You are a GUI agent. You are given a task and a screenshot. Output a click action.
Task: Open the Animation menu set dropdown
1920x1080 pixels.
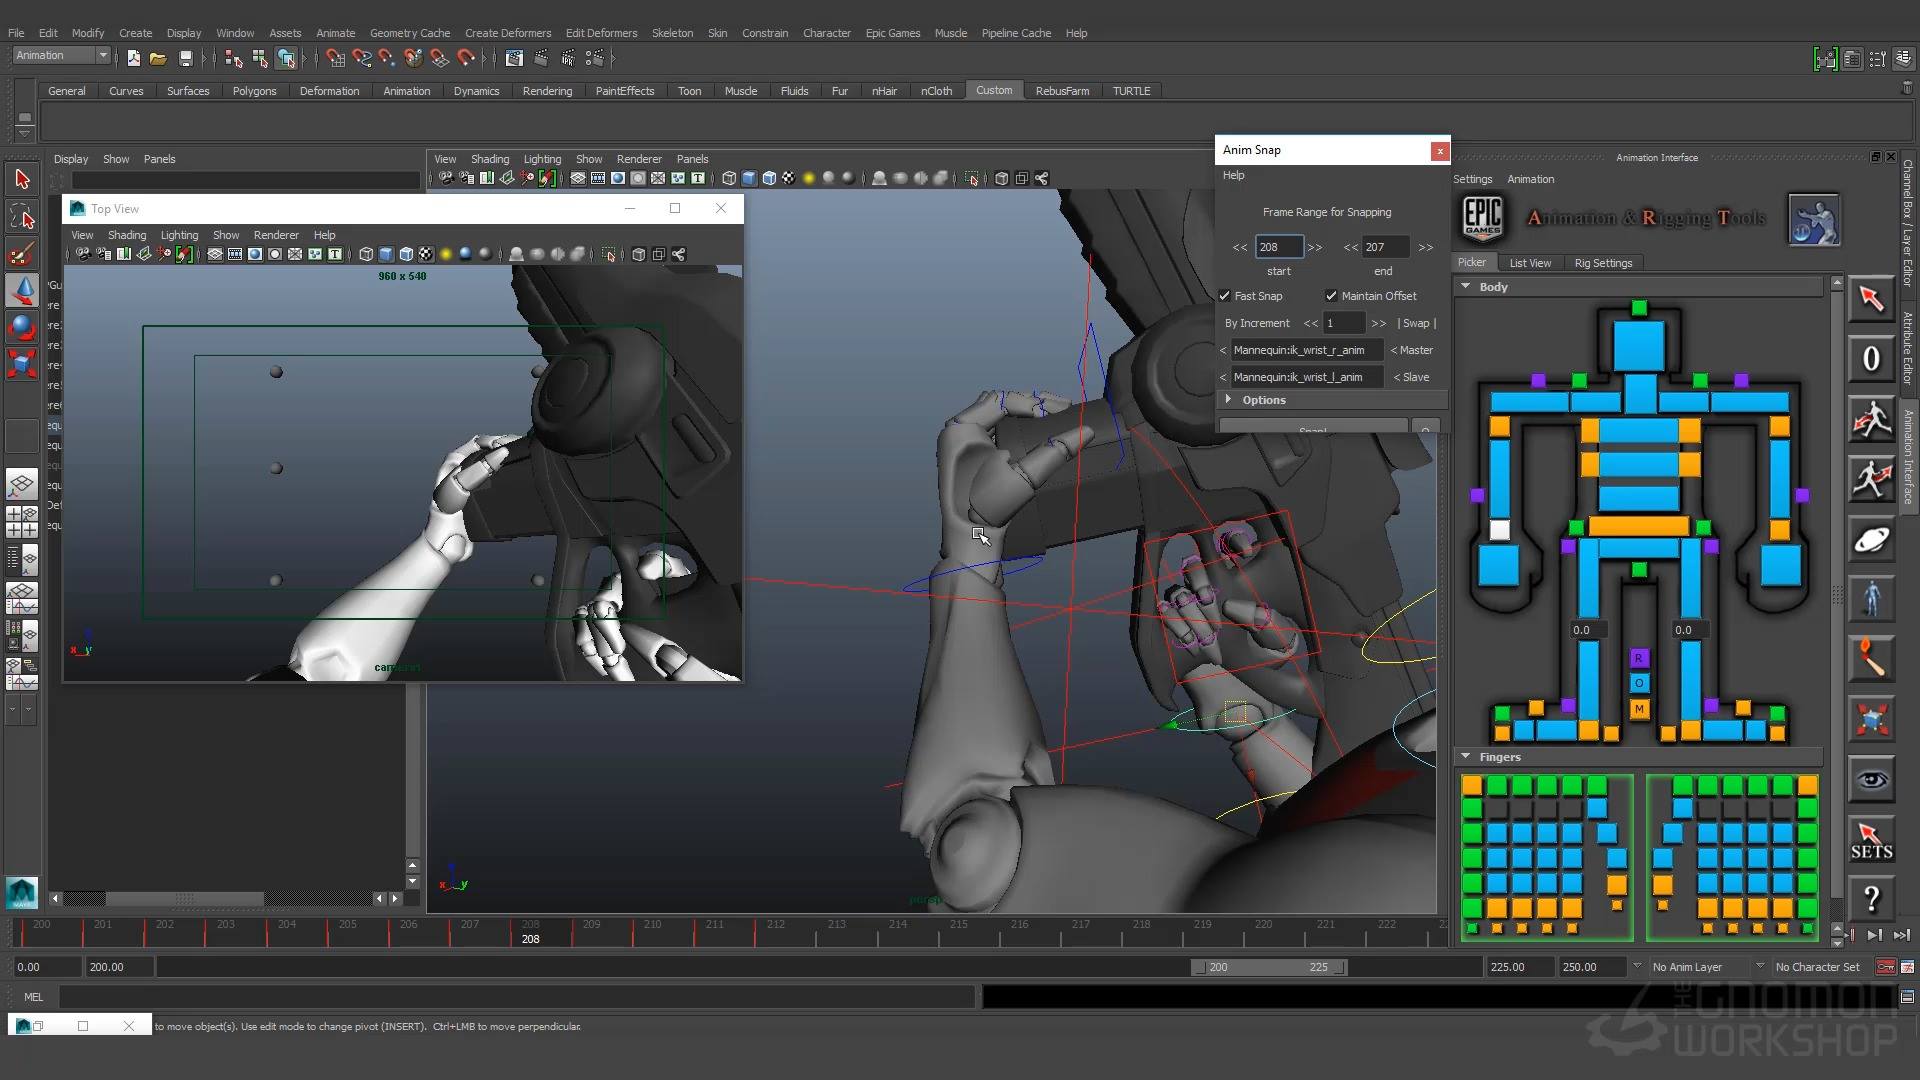pyautogui.click(x=61, y=56)
